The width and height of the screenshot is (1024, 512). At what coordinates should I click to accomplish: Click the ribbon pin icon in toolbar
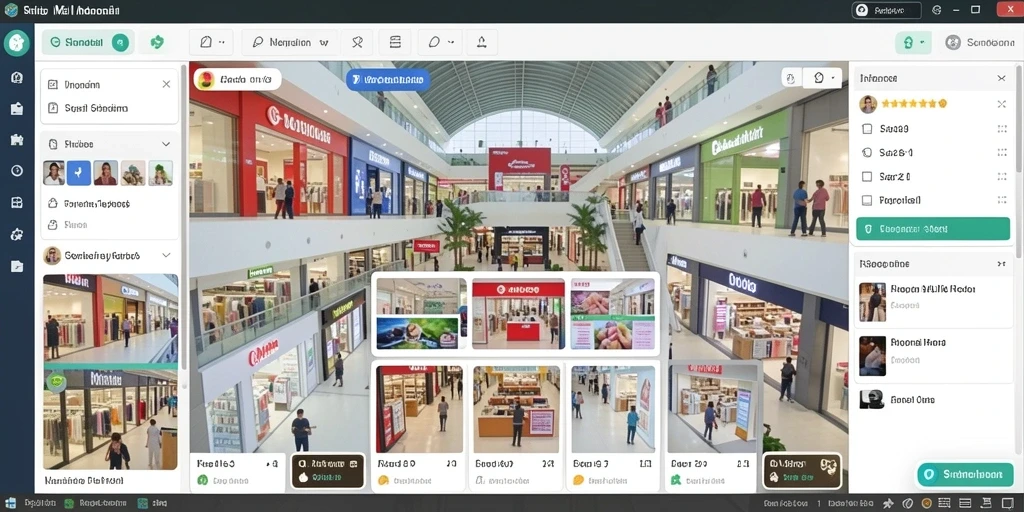[x=357, y=42]
